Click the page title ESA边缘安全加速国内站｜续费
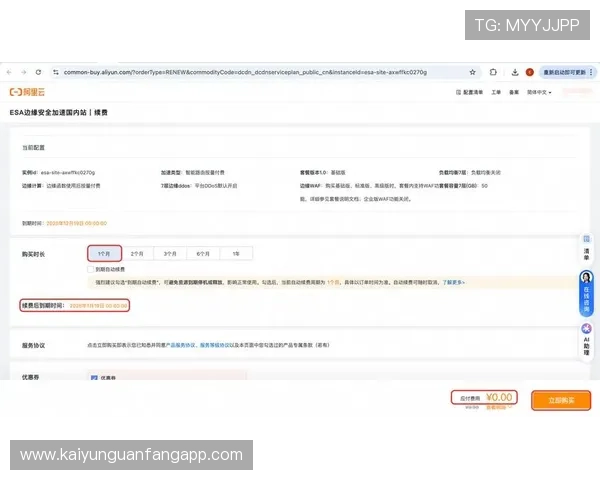Viewport: 600px width, 480px height. 59,113
